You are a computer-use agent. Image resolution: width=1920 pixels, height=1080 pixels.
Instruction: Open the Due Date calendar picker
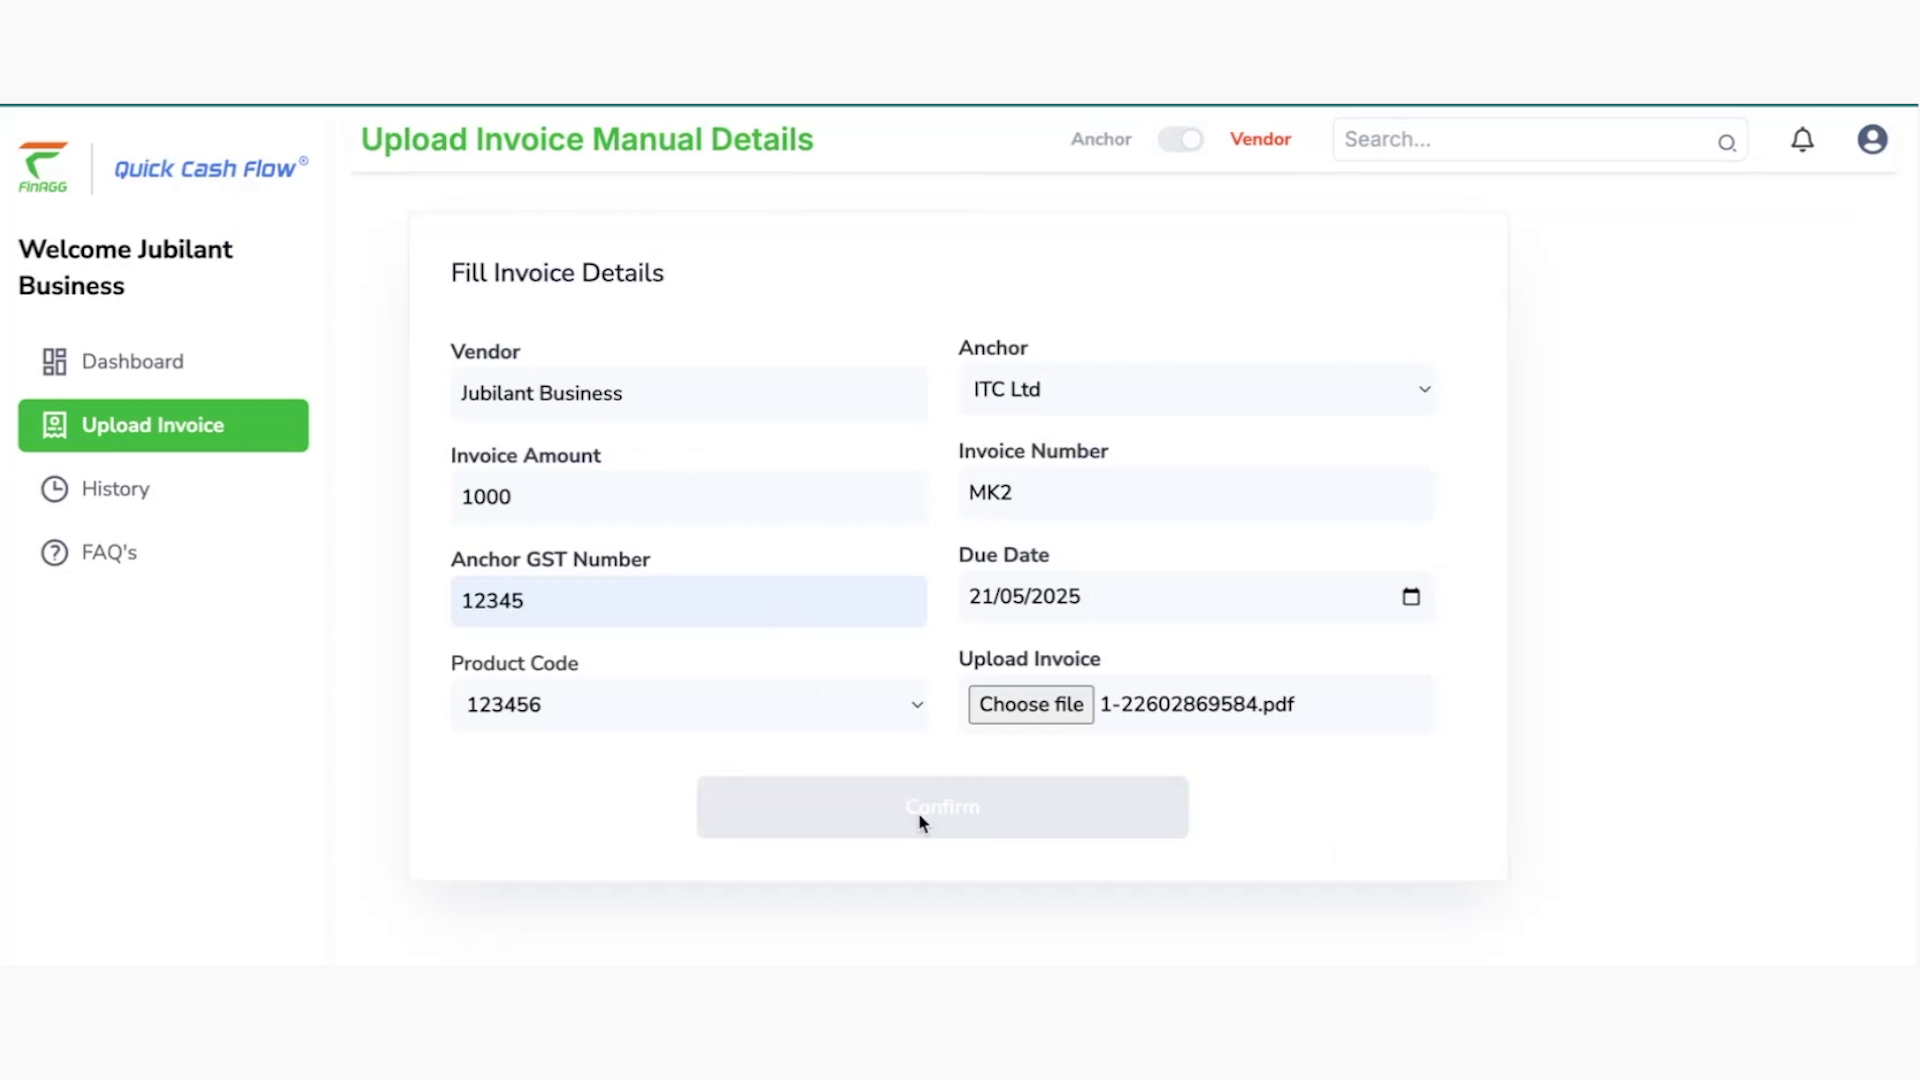tap(1411, 596)
